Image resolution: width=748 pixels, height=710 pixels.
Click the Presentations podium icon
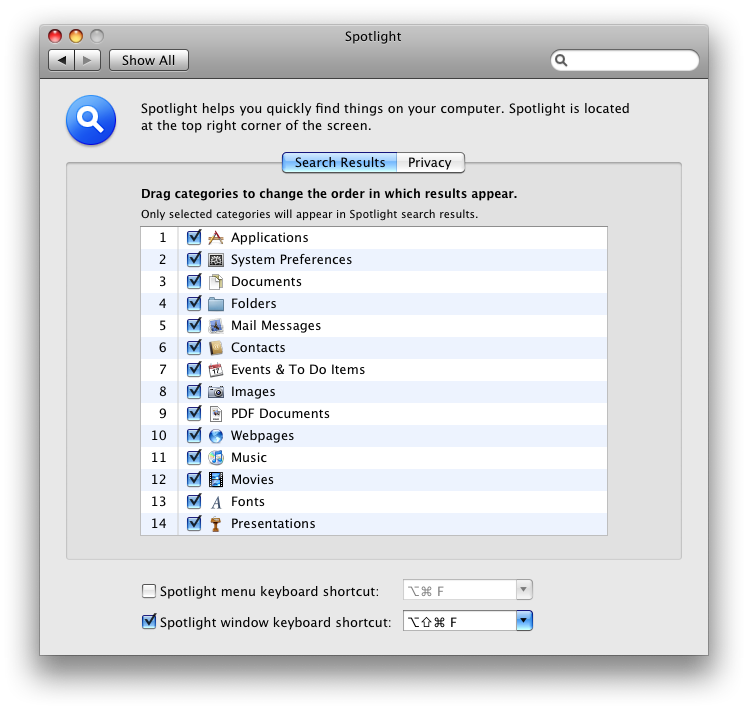coord(216,524)
